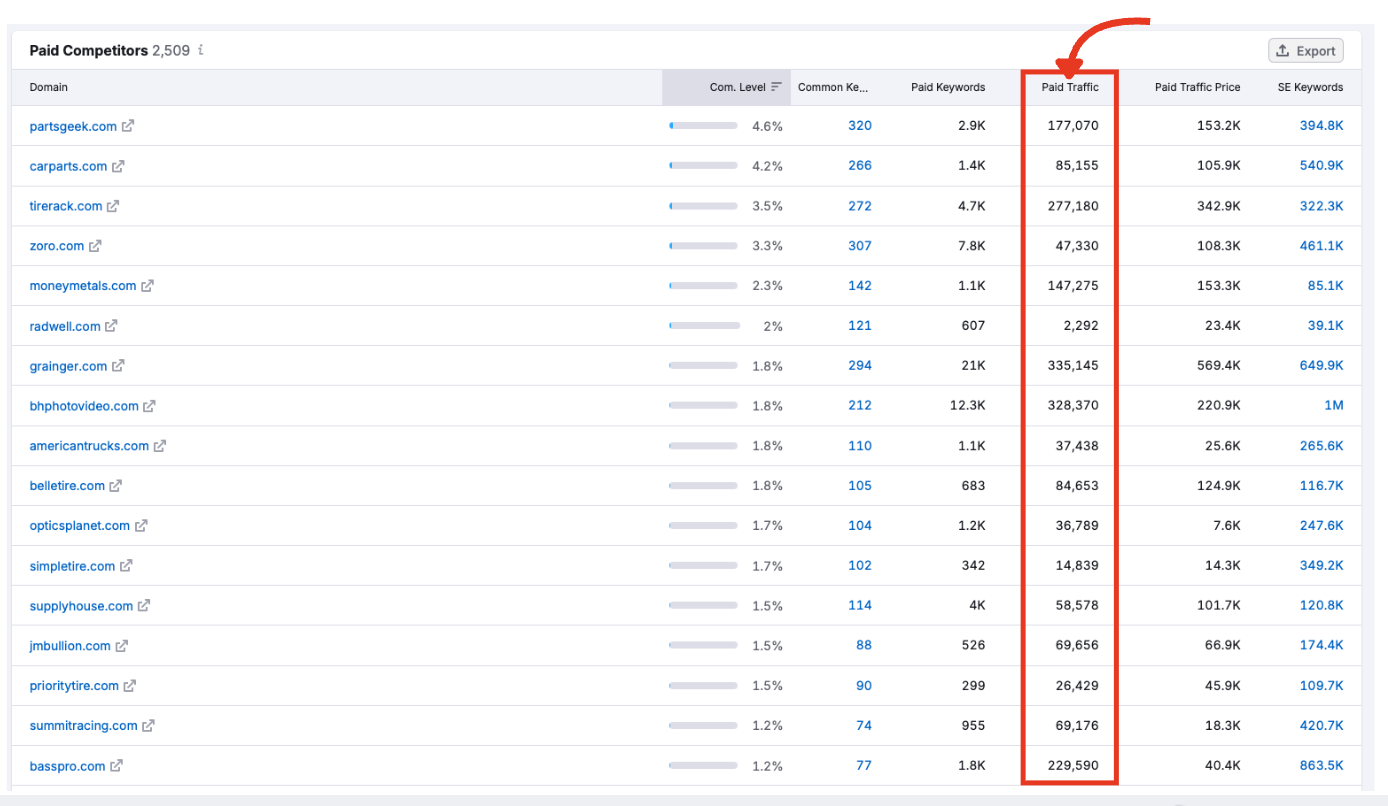The image size is (1388, 806).
Task: Click the sort icon on Com. Level header
Action: [777, 87]
